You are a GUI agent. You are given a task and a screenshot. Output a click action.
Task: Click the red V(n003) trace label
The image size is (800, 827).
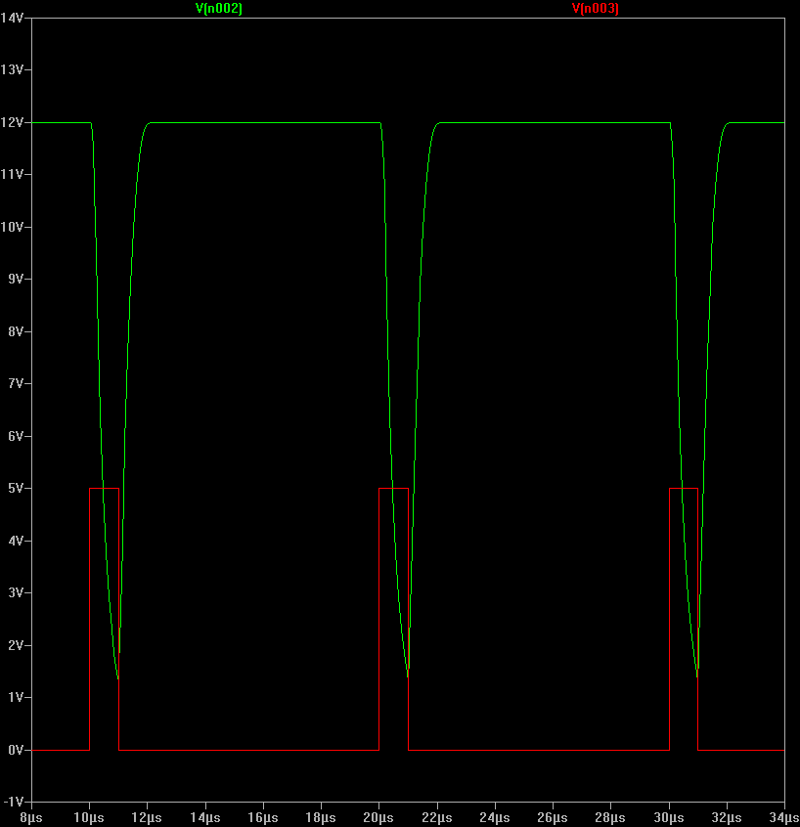point(595,8)
